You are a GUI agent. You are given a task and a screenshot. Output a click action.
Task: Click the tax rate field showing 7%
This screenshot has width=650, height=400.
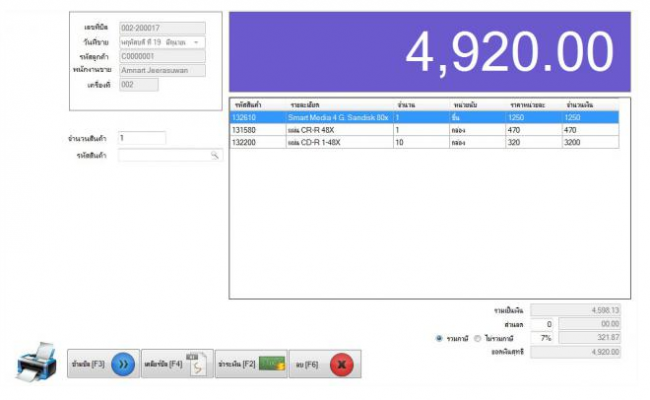542,338
